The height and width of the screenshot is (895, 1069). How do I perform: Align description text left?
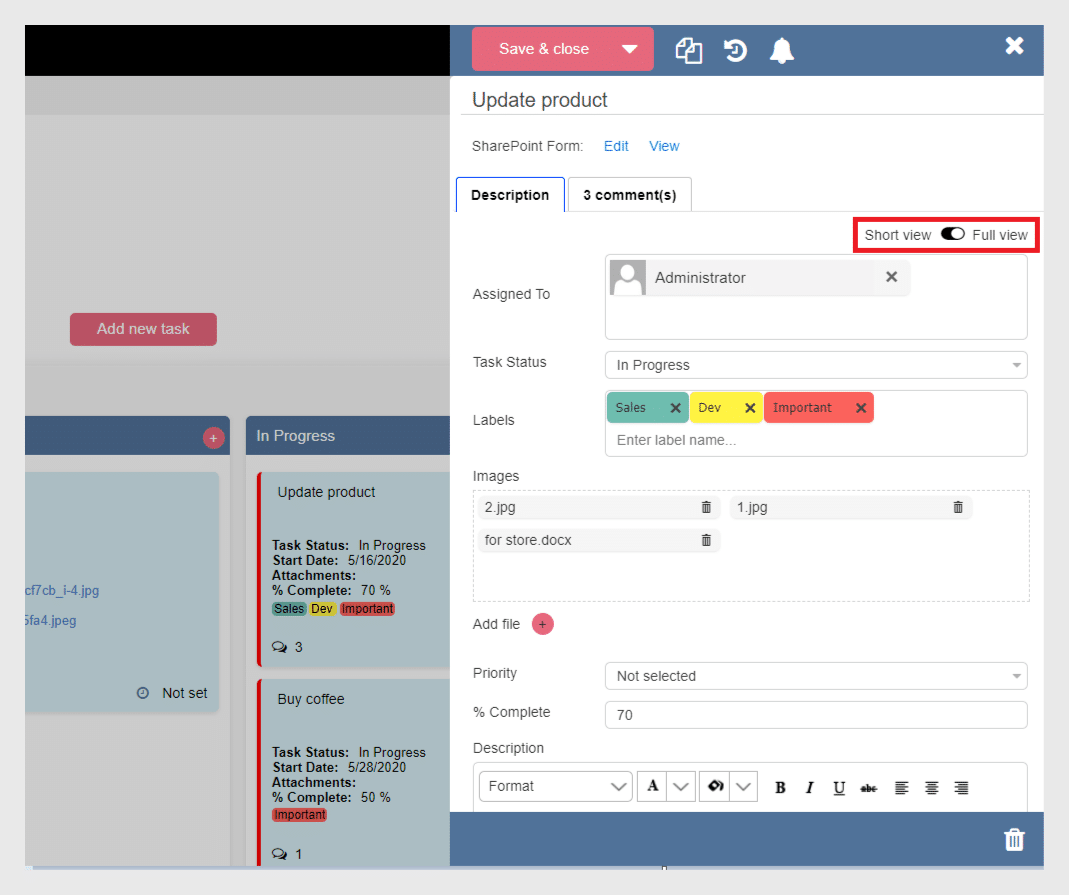point(901,787)
